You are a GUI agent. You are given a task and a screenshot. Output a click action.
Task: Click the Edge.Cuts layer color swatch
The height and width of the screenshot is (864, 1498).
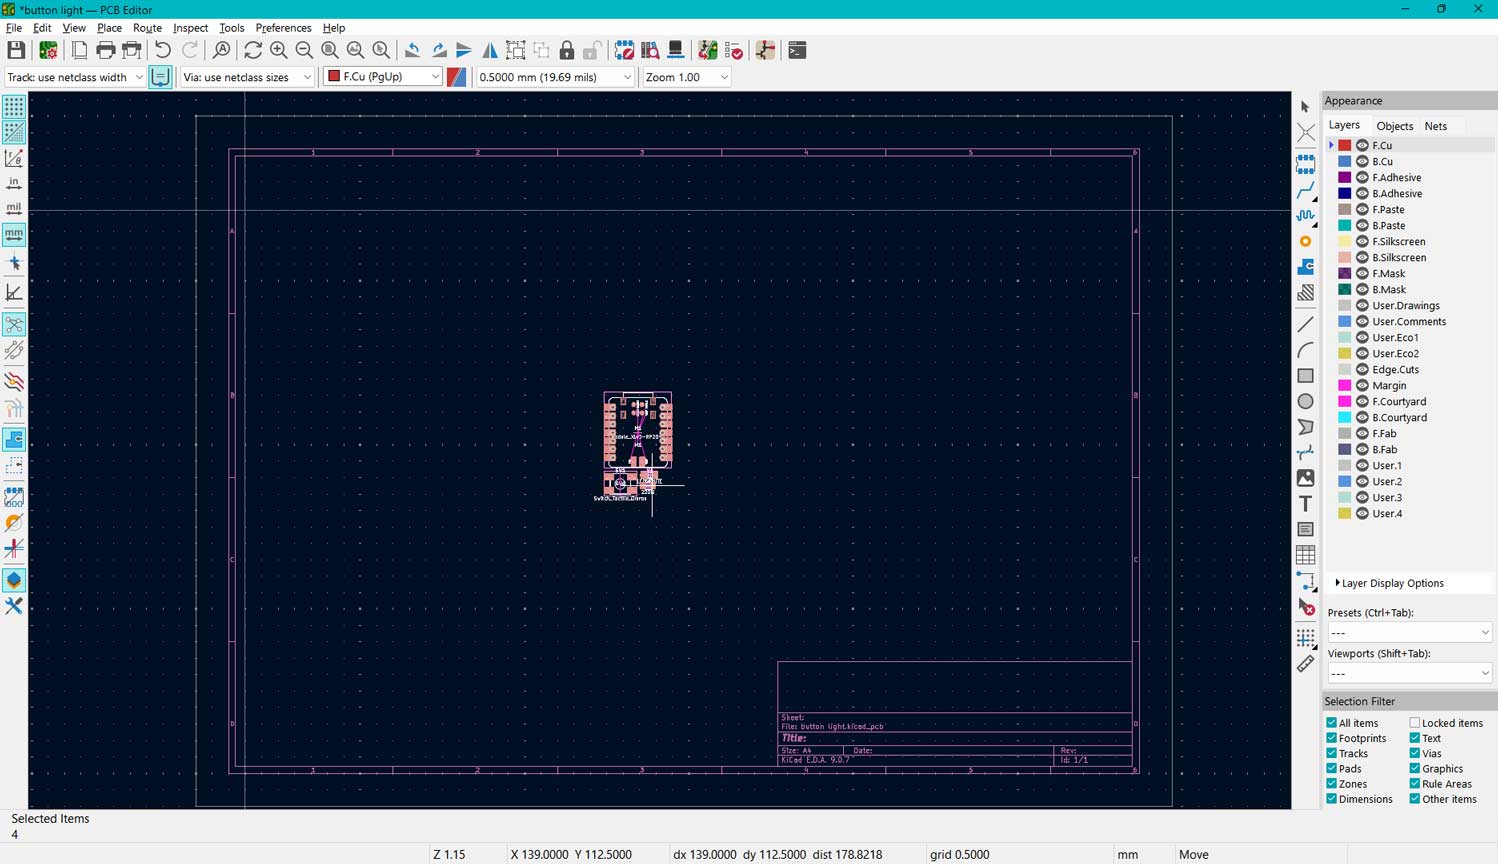tap(1345, 369)
